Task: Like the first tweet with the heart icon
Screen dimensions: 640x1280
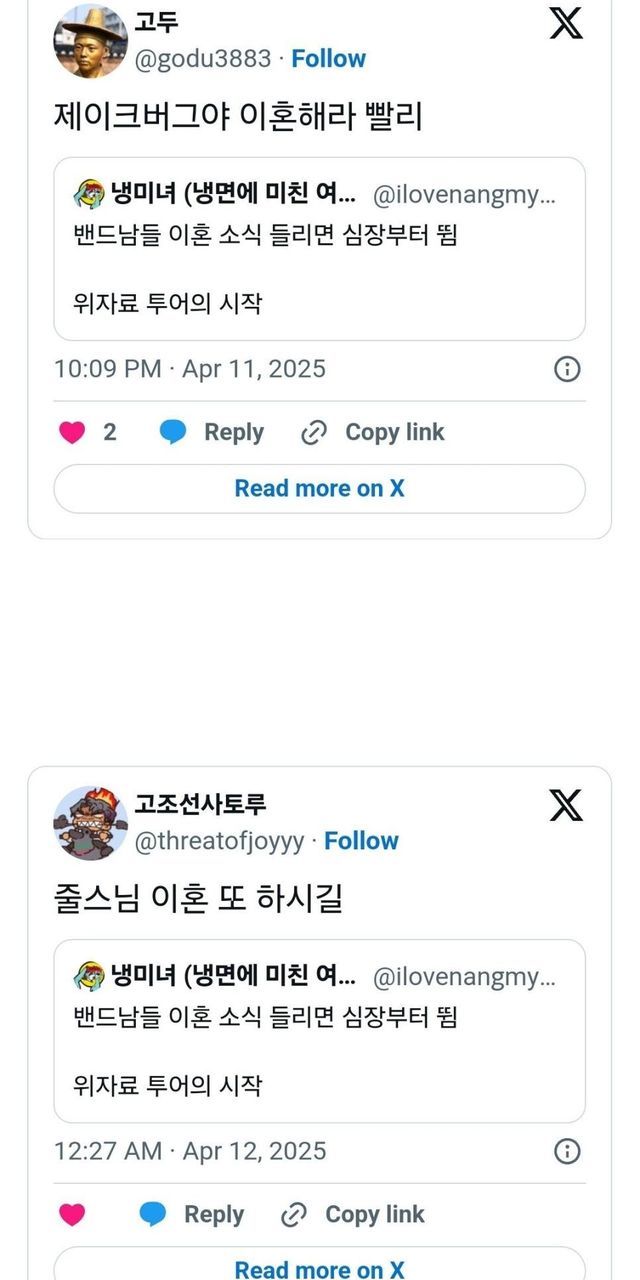Action: pos(72,432)
